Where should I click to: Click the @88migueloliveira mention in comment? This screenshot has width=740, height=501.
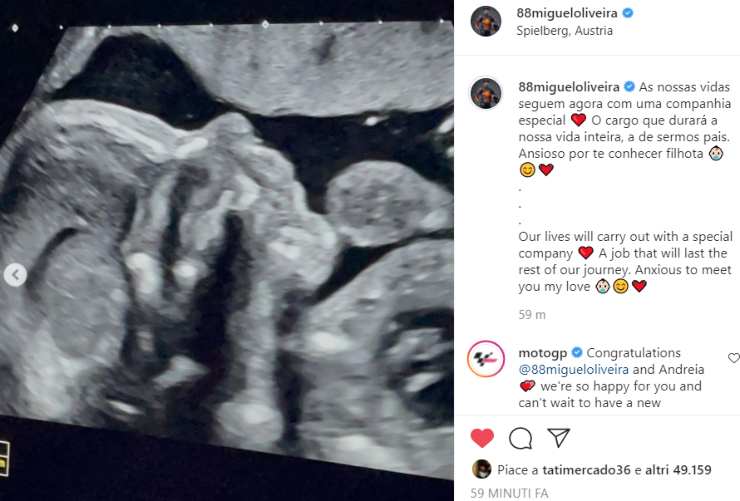573,369
